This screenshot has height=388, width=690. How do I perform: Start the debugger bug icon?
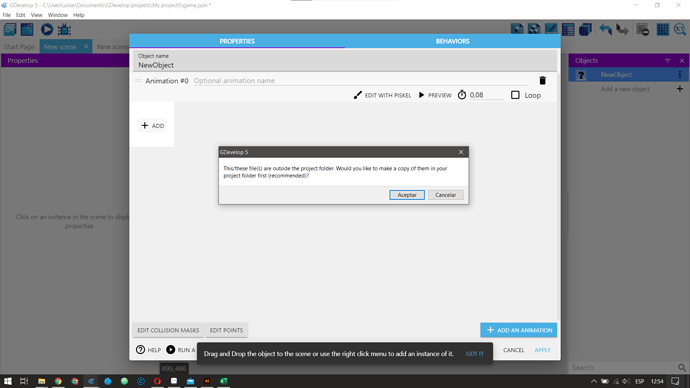(64, 29)
